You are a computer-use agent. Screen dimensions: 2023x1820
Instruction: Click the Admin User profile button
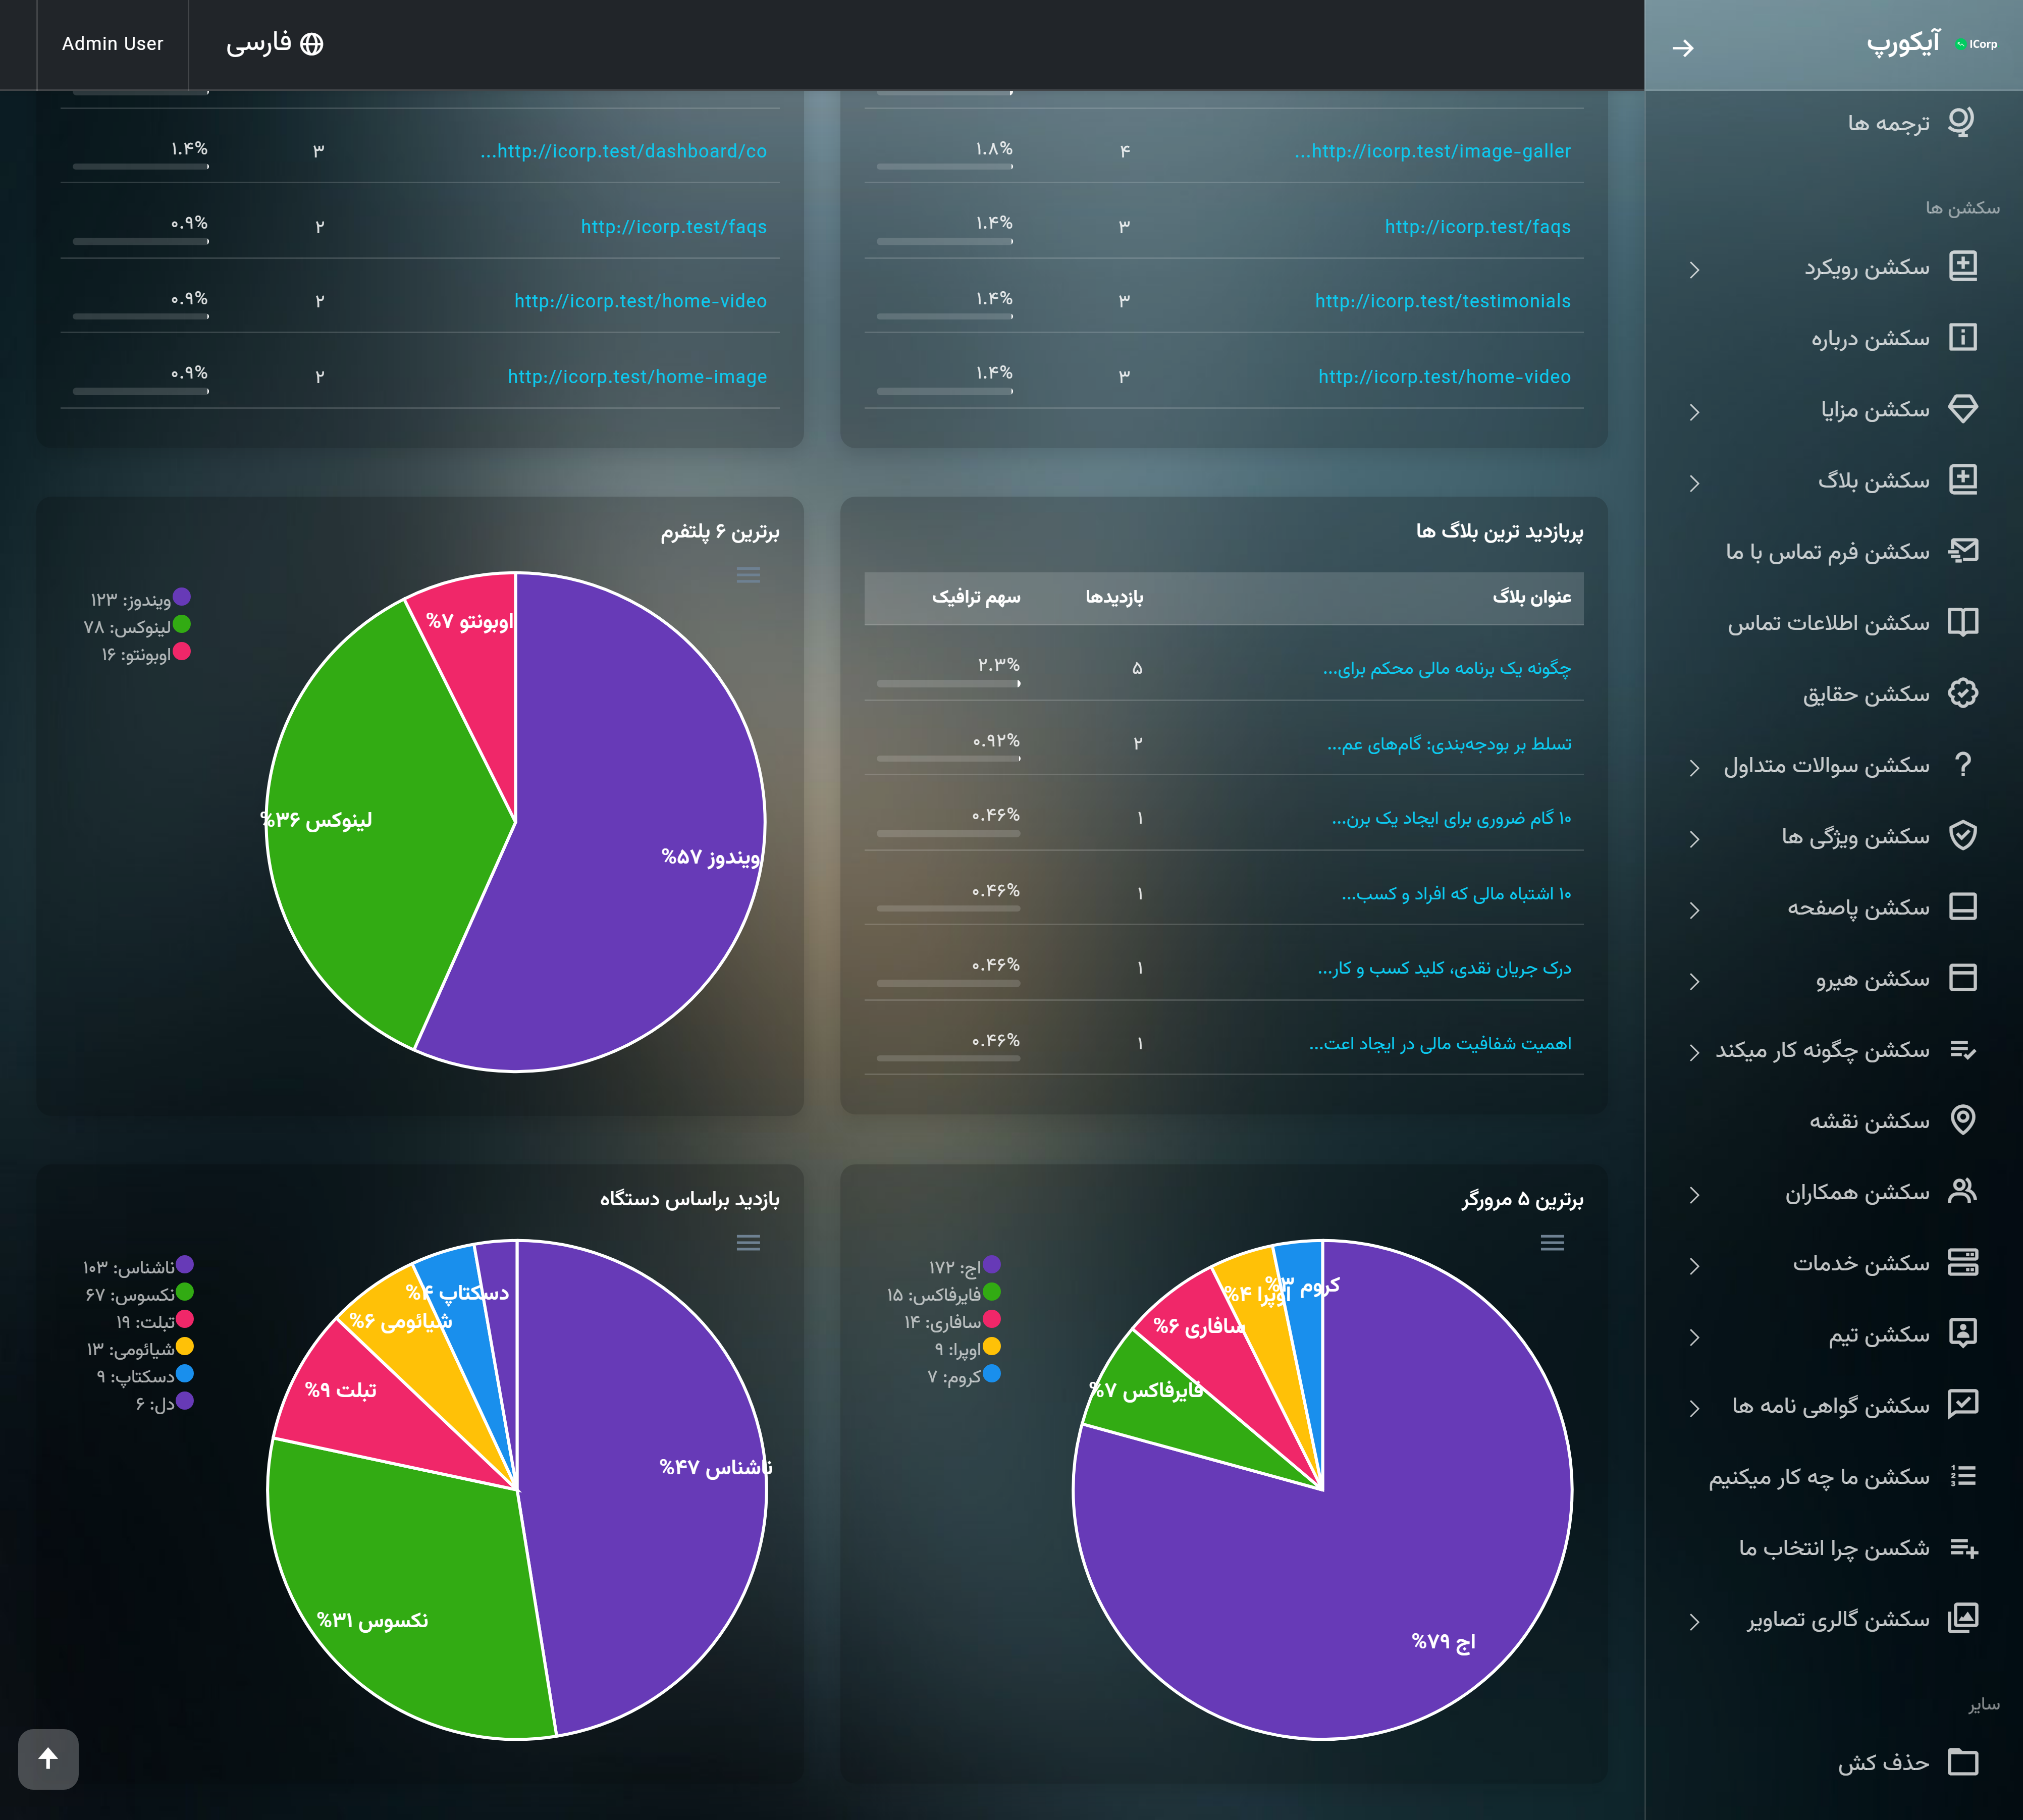click(112, 44)
